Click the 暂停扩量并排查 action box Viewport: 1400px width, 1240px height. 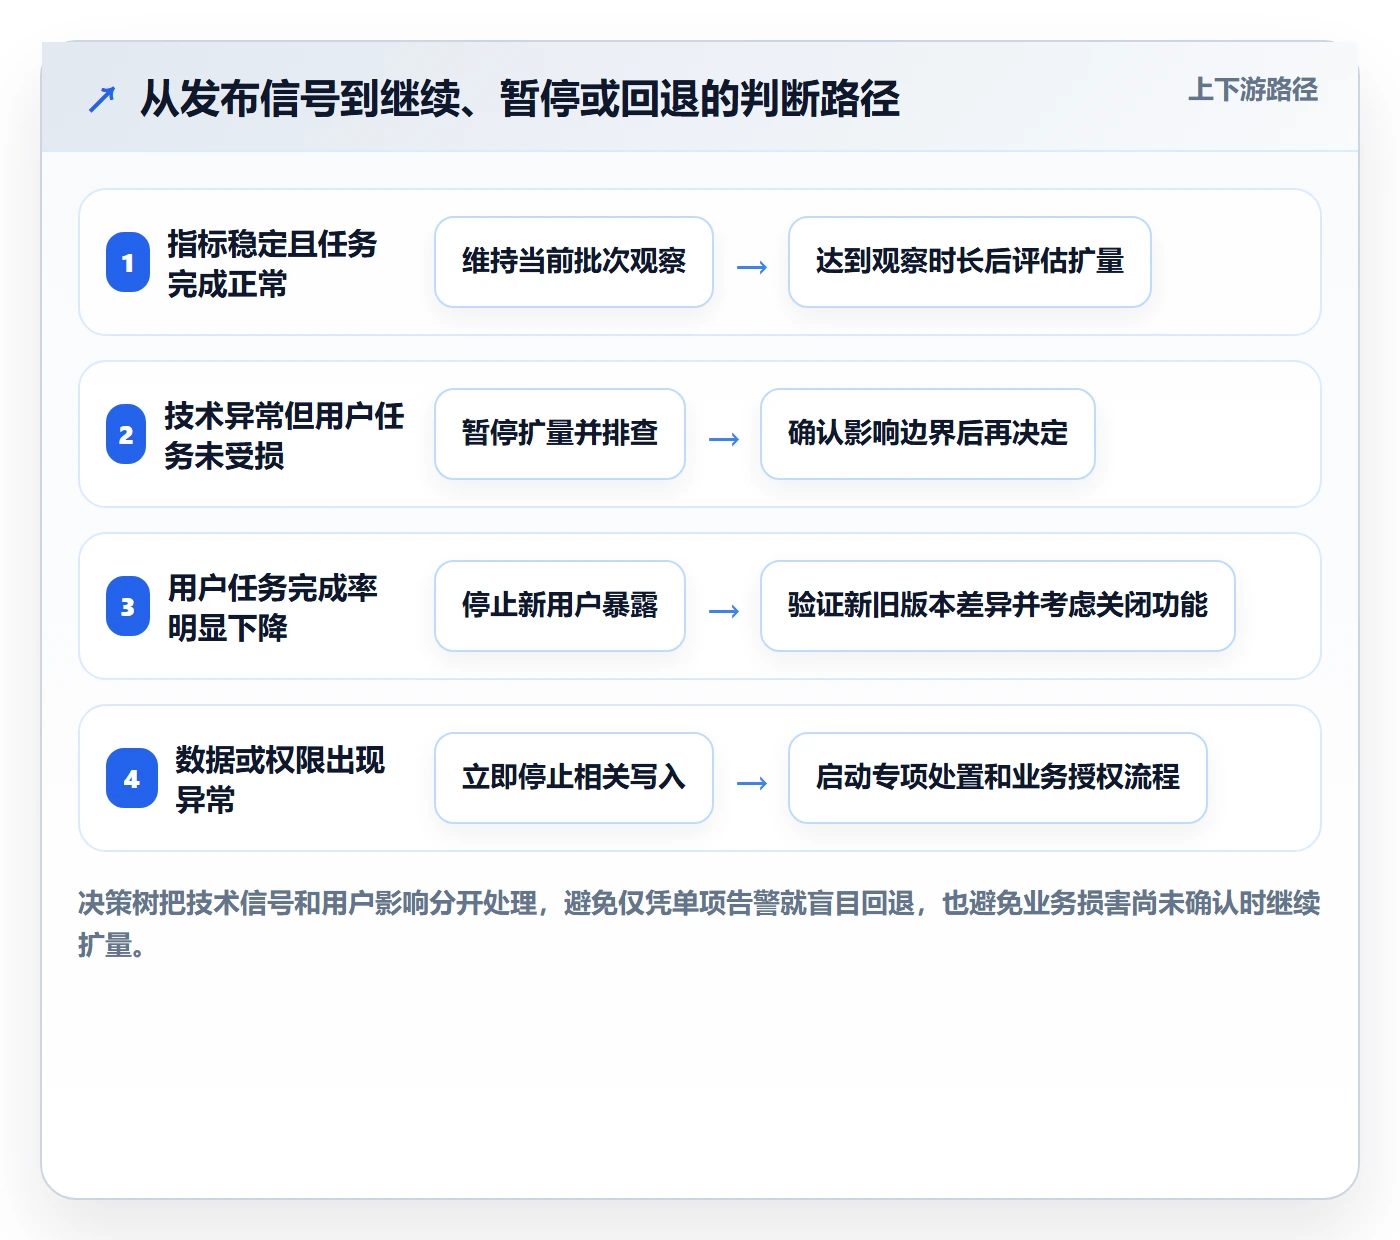[560, 434]
